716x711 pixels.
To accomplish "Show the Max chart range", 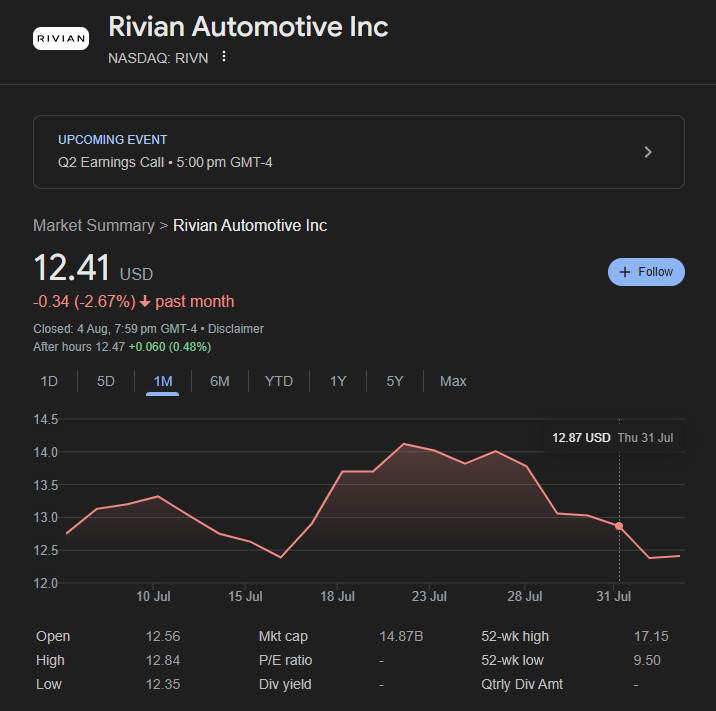I will (453, 381).
